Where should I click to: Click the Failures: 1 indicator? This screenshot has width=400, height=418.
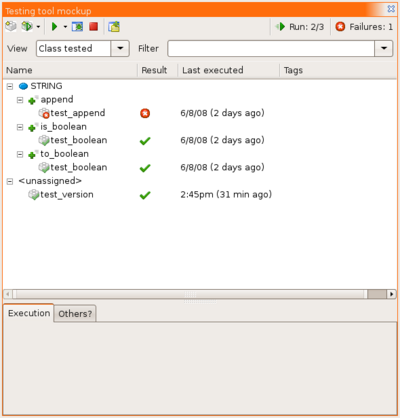click(x=364, y=27)
